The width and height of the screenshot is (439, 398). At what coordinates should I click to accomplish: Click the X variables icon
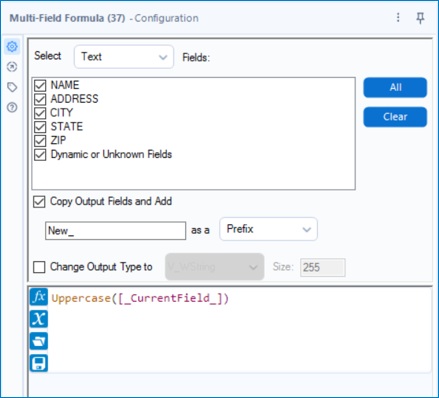[x=39, y=319]
